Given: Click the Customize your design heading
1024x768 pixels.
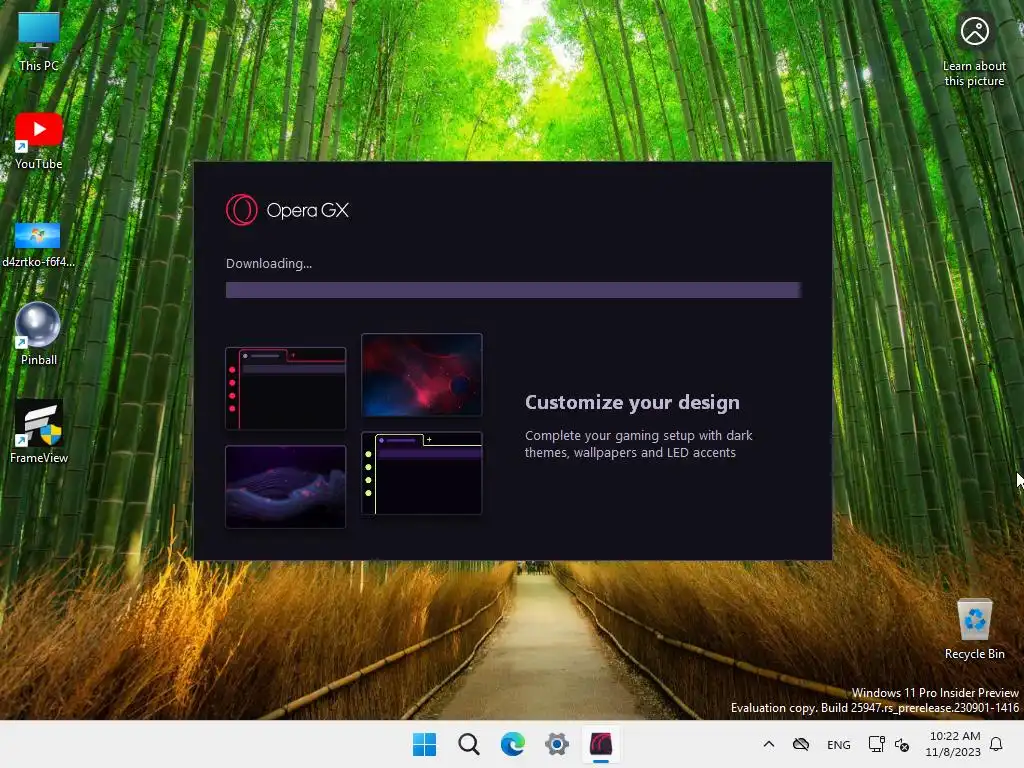Looking at the screenshot, I should (632, 402).
